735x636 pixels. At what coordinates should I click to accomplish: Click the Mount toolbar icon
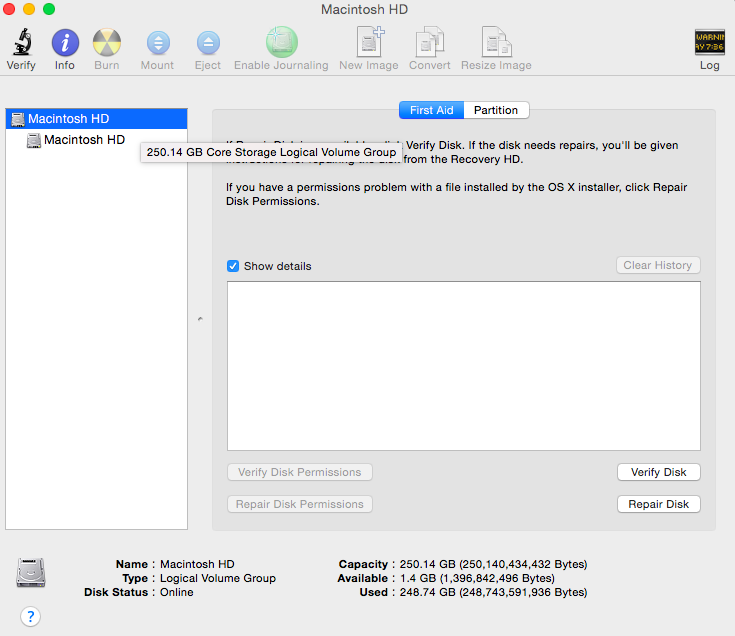158,43
